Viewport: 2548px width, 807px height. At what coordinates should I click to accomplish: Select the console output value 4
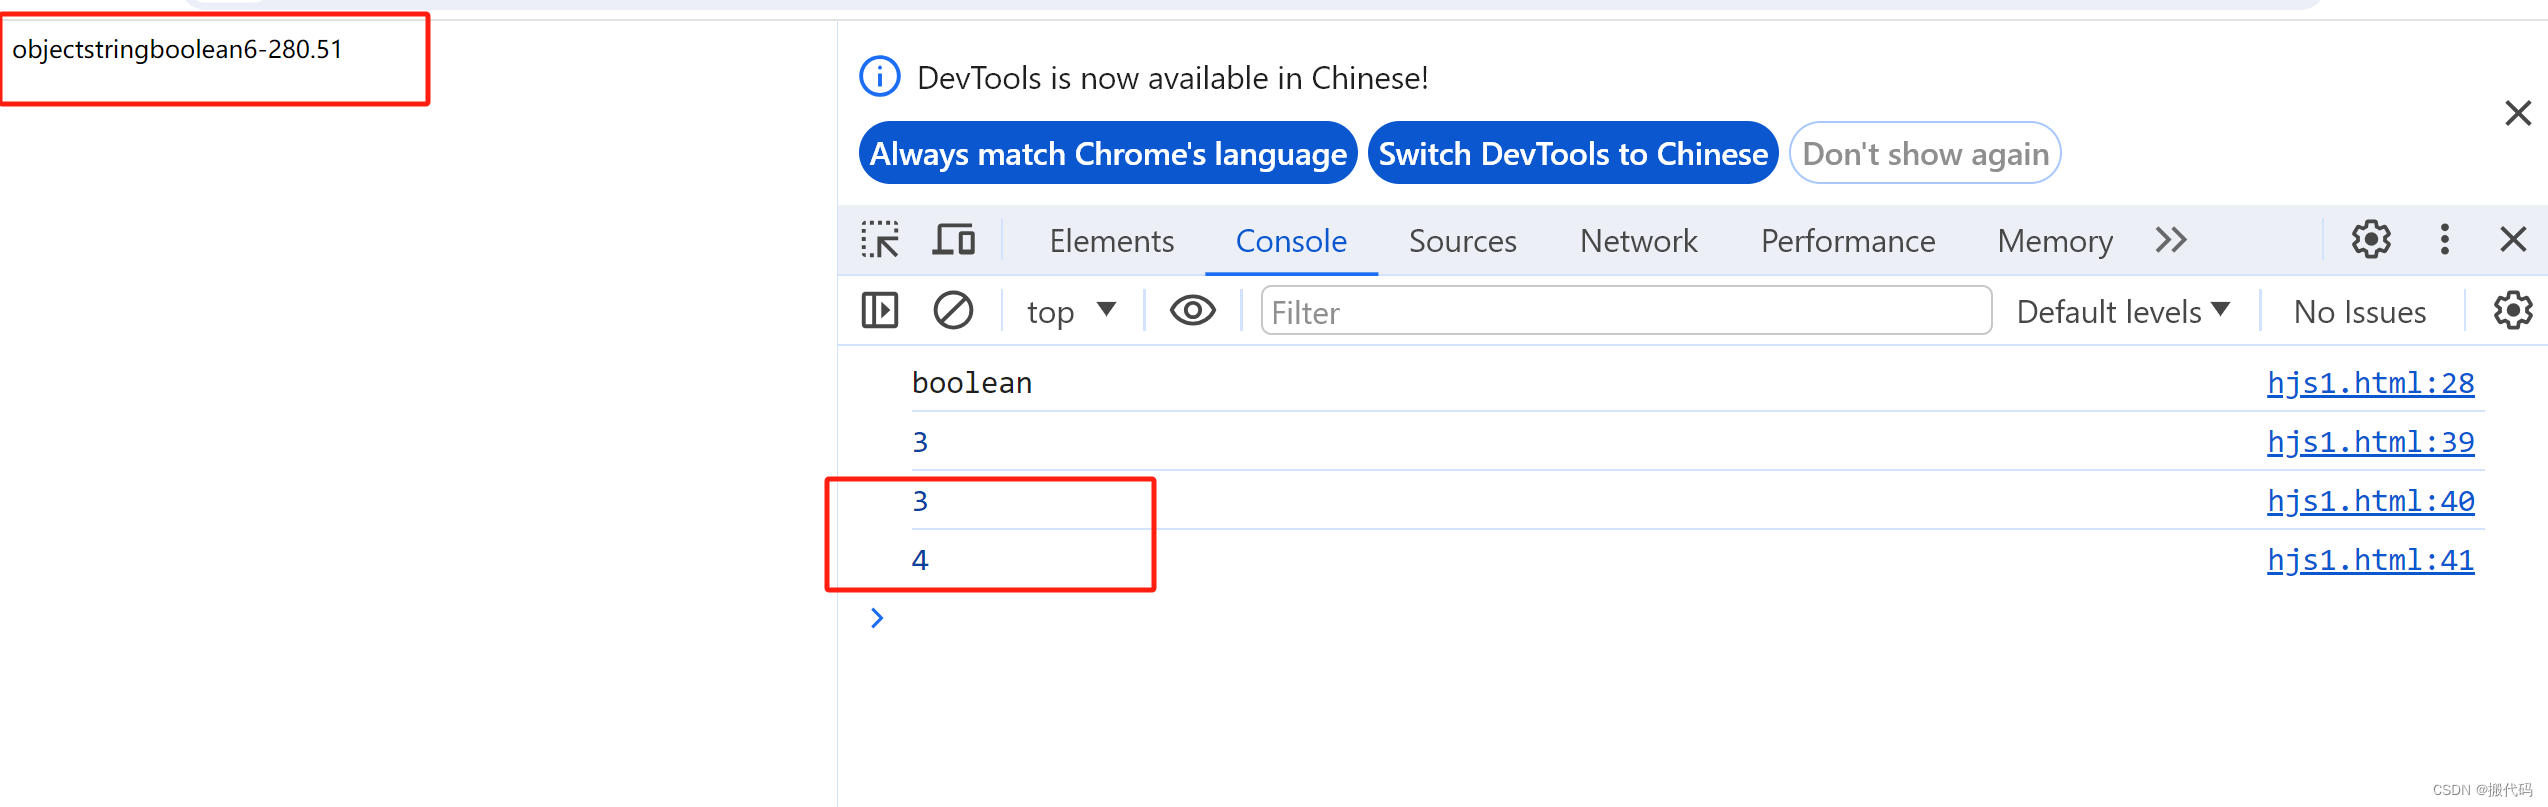tap(920, 560)
